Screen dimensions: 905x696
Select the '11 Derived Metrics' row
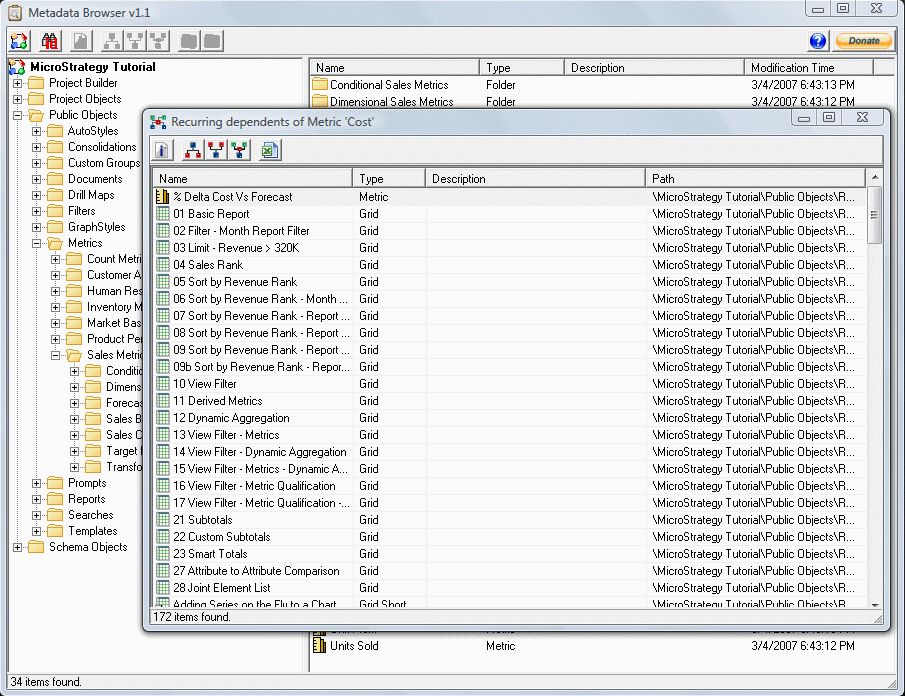pos(510,401)
